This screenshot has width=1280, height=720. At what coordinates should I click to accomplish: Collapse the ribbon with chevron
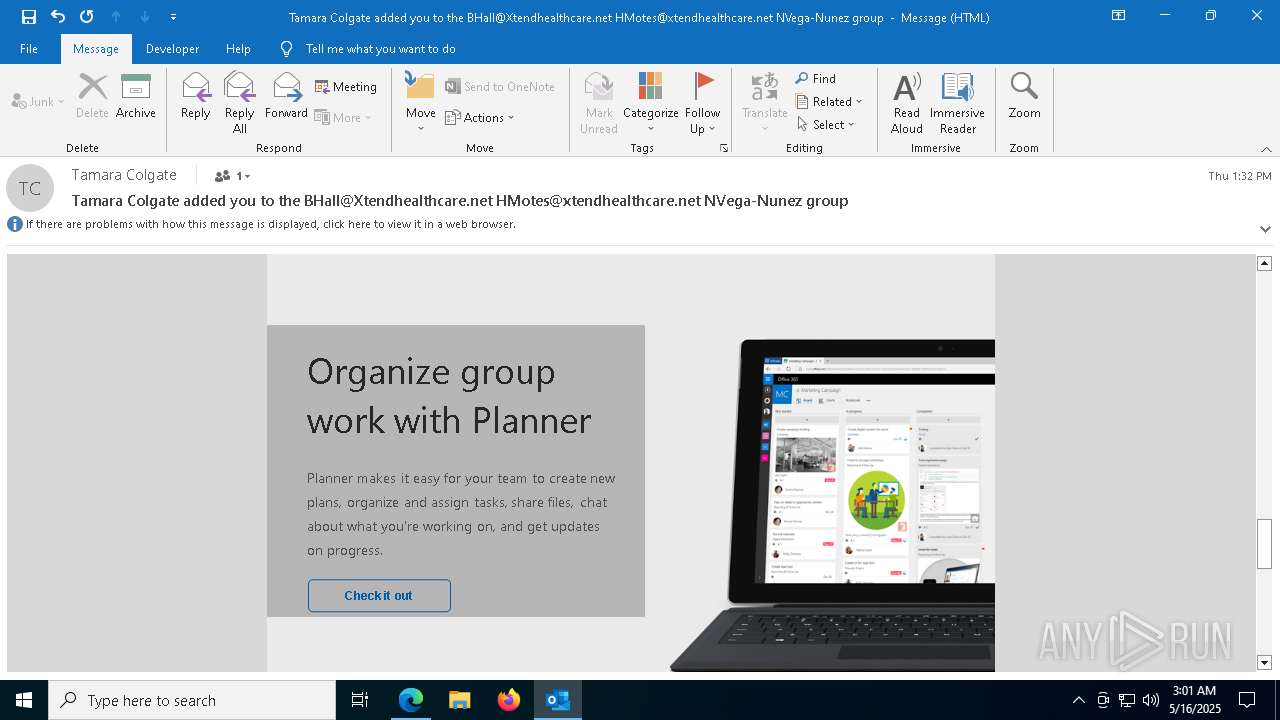(1266, 149)
